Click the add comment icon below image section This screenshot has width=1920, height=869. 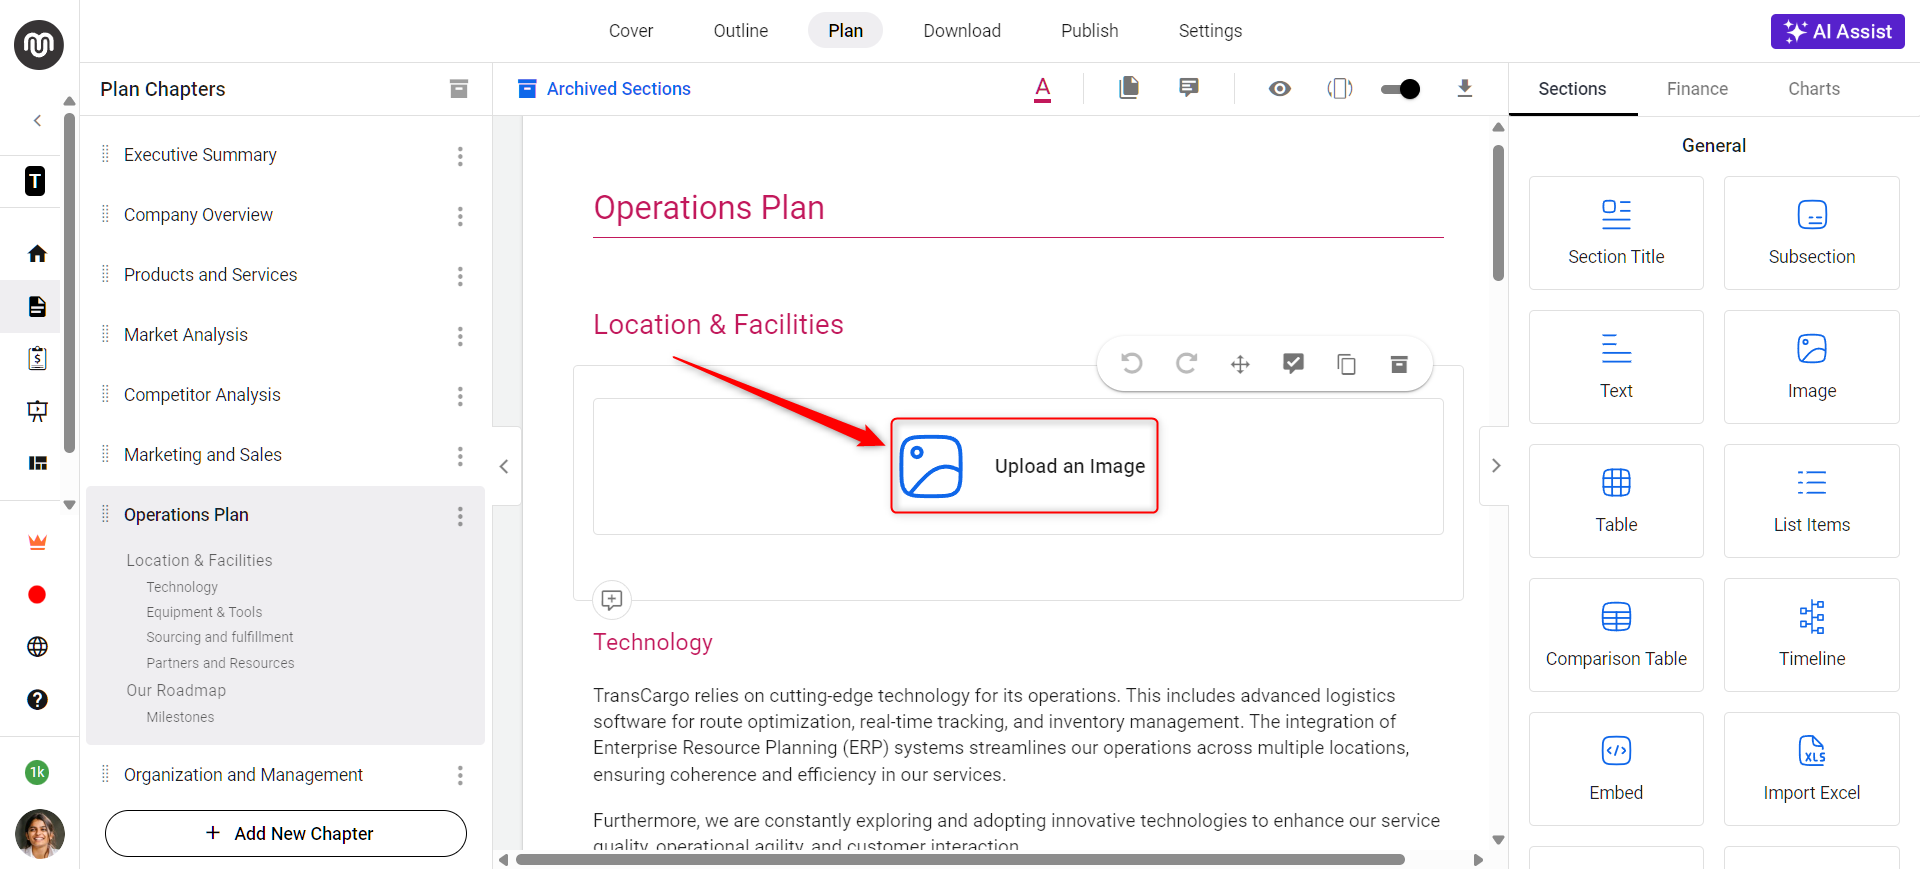tap(612, 600)
